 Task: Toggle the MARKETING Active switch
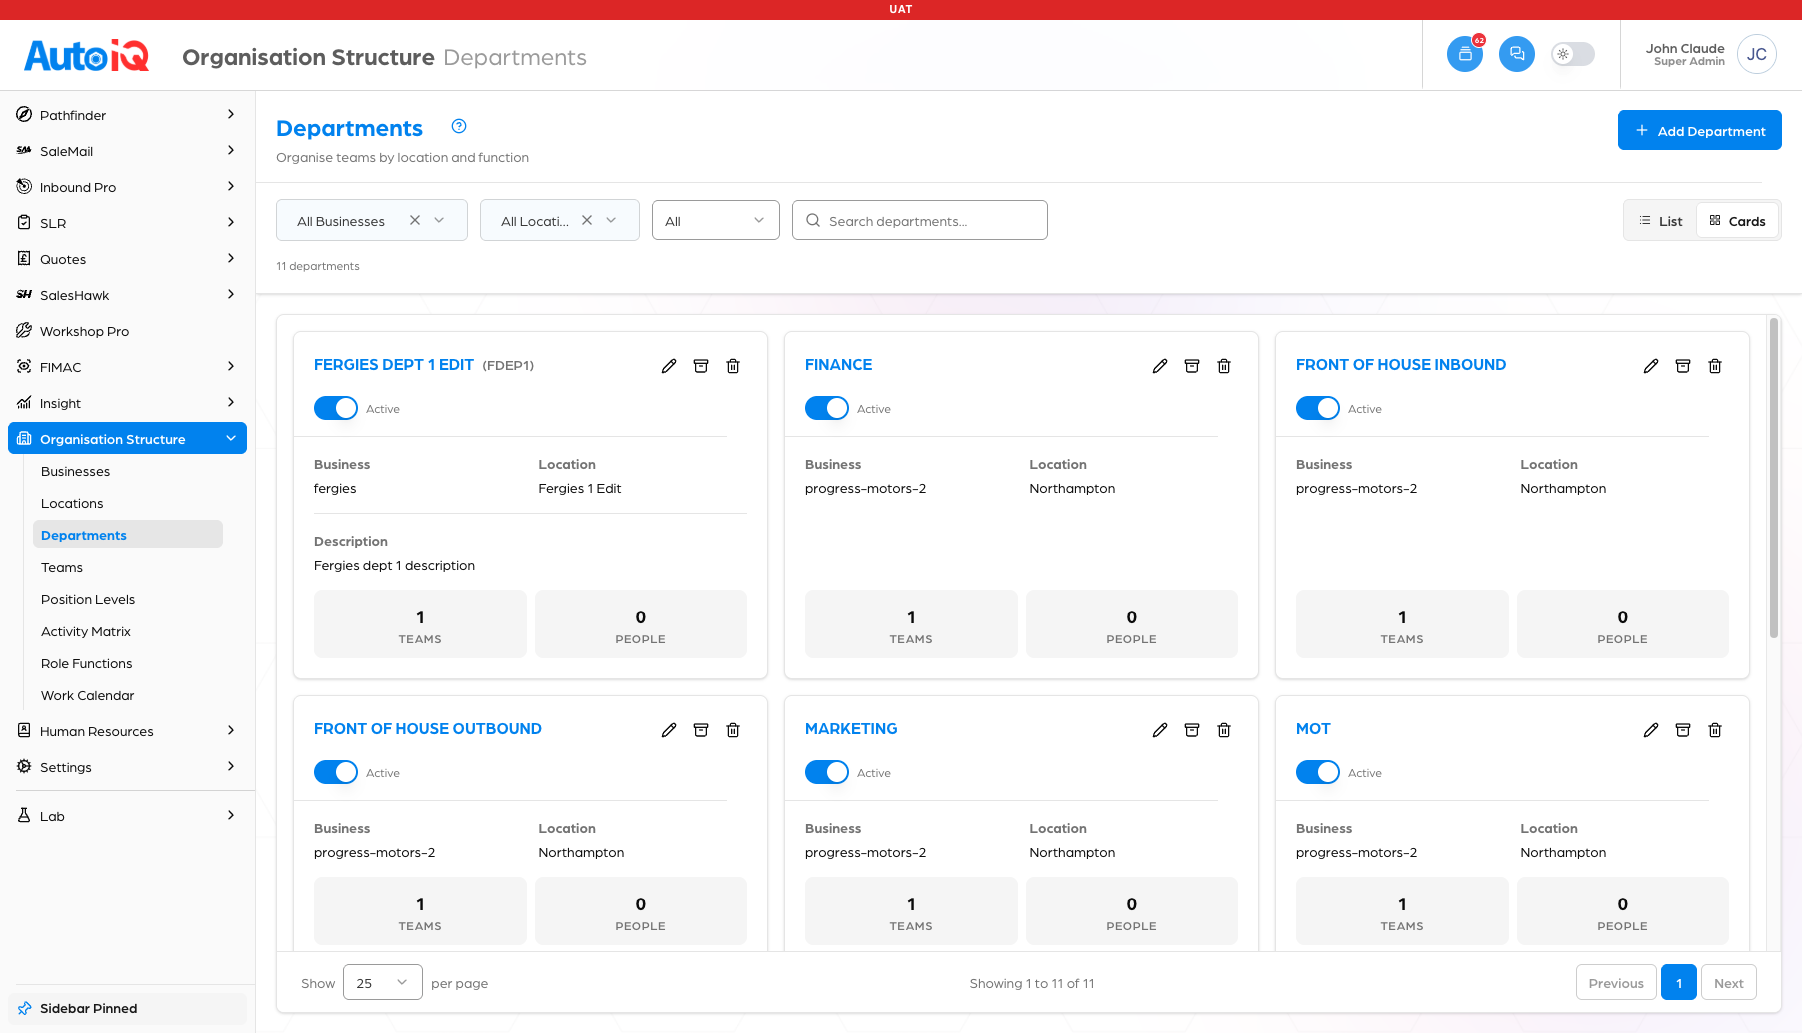(x=827, y=772)
